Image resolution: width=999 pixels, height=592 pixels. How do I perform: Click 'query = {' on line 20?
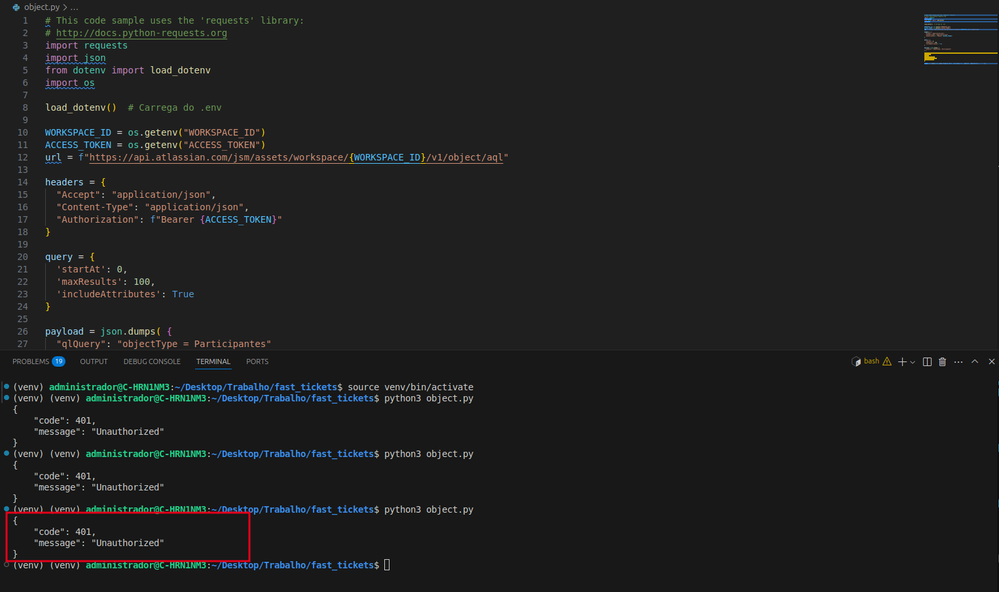(69, 257)
